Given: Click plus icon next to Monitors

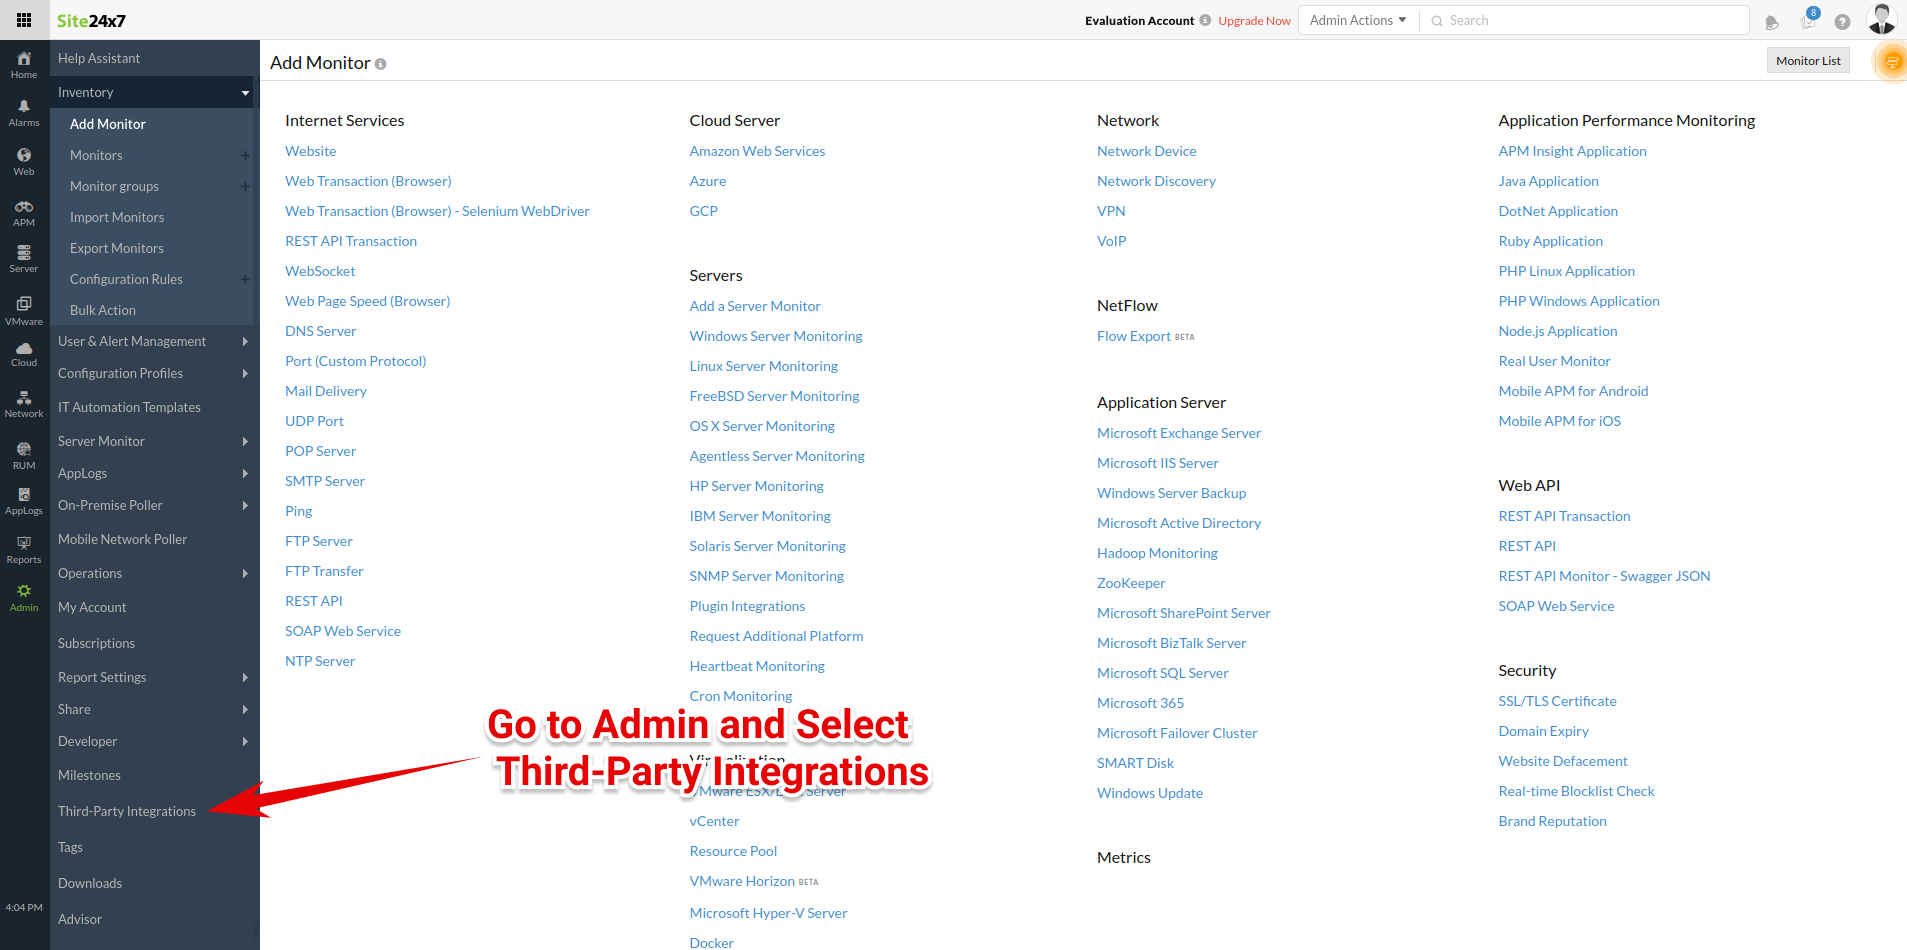Looking at the screenshot, I should tap(245, 155).
